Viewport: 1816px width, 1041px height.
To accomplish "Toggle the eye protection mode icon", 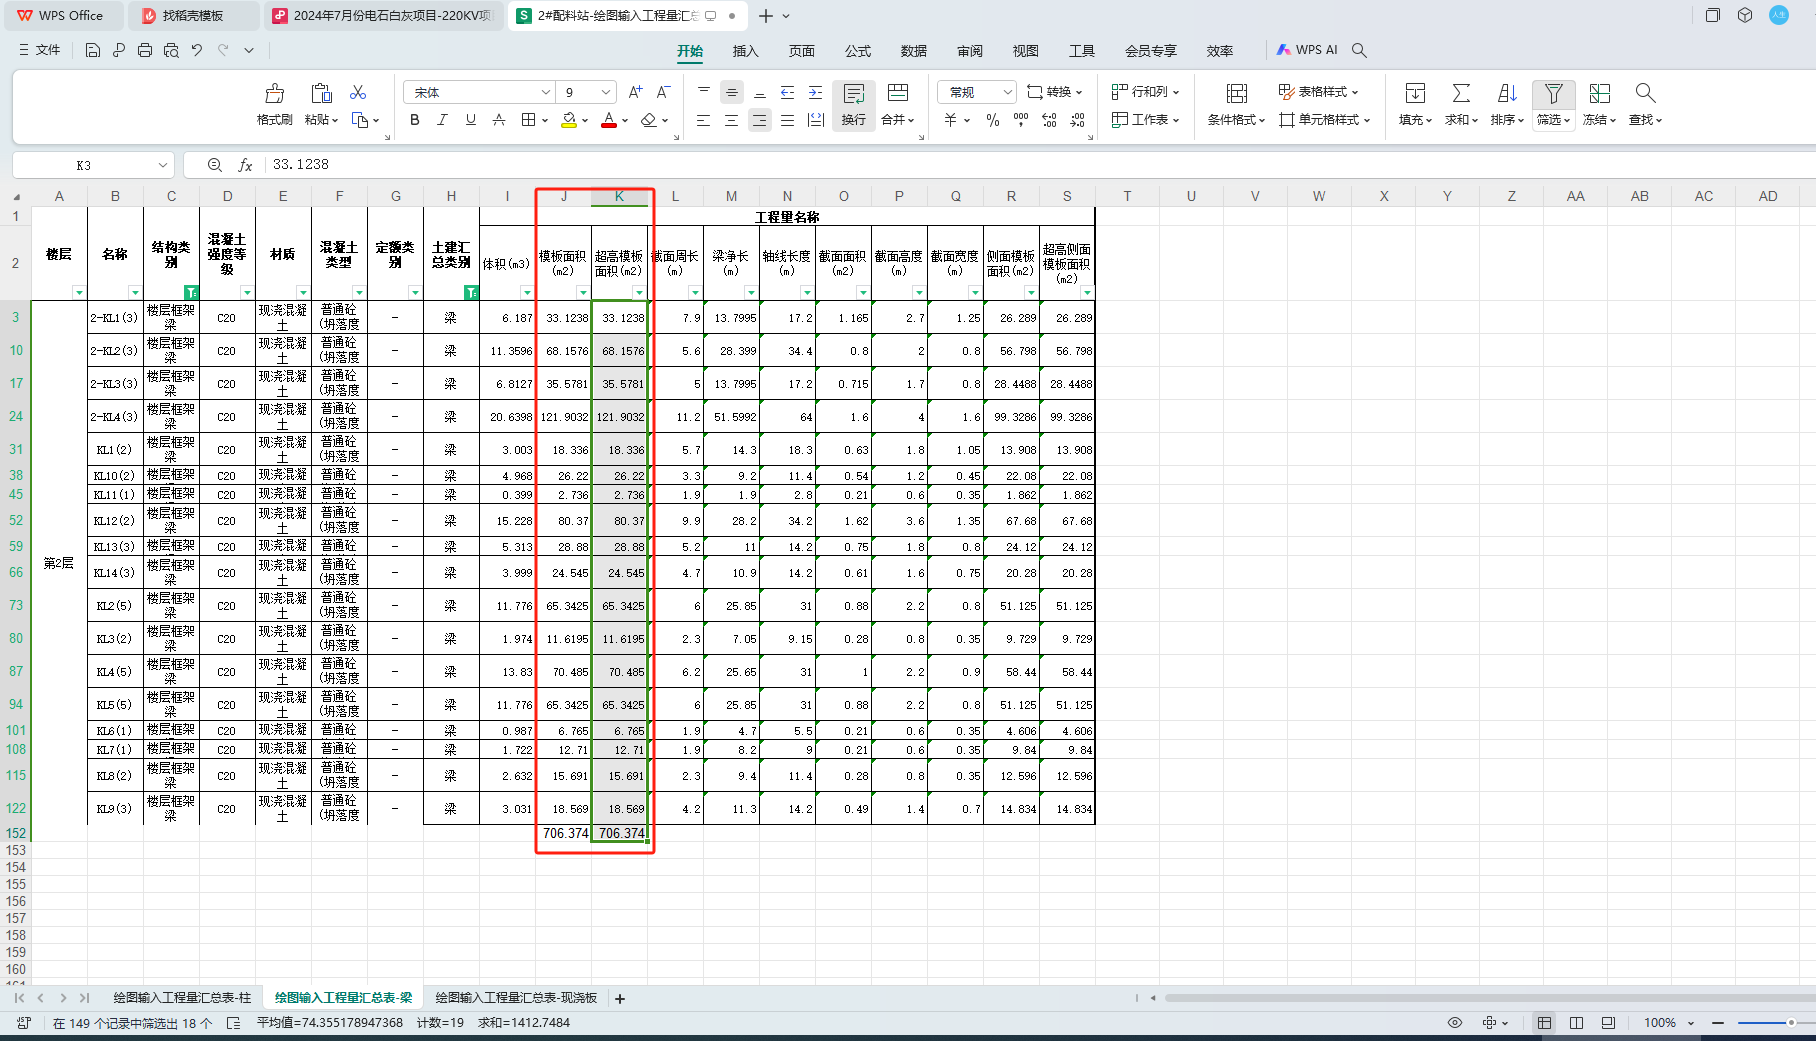I will (1455, 1023).
